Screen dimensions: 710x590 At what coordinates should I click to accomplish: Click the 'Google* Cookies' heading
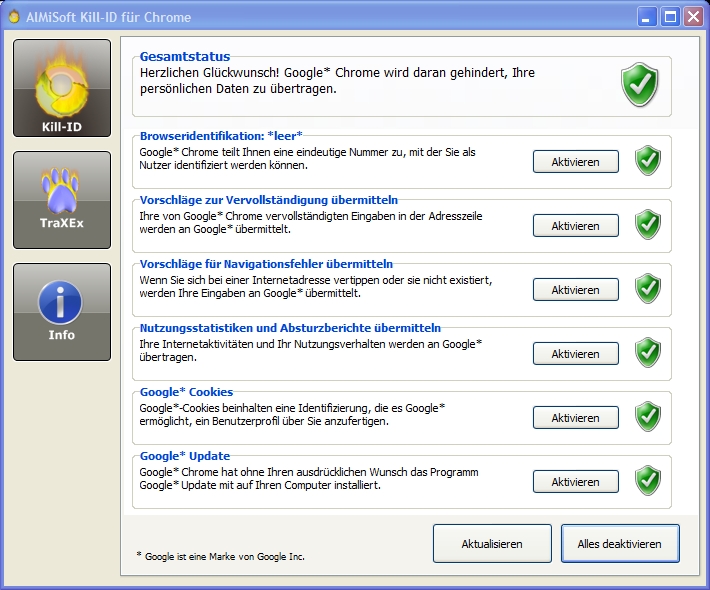(186, 392)
